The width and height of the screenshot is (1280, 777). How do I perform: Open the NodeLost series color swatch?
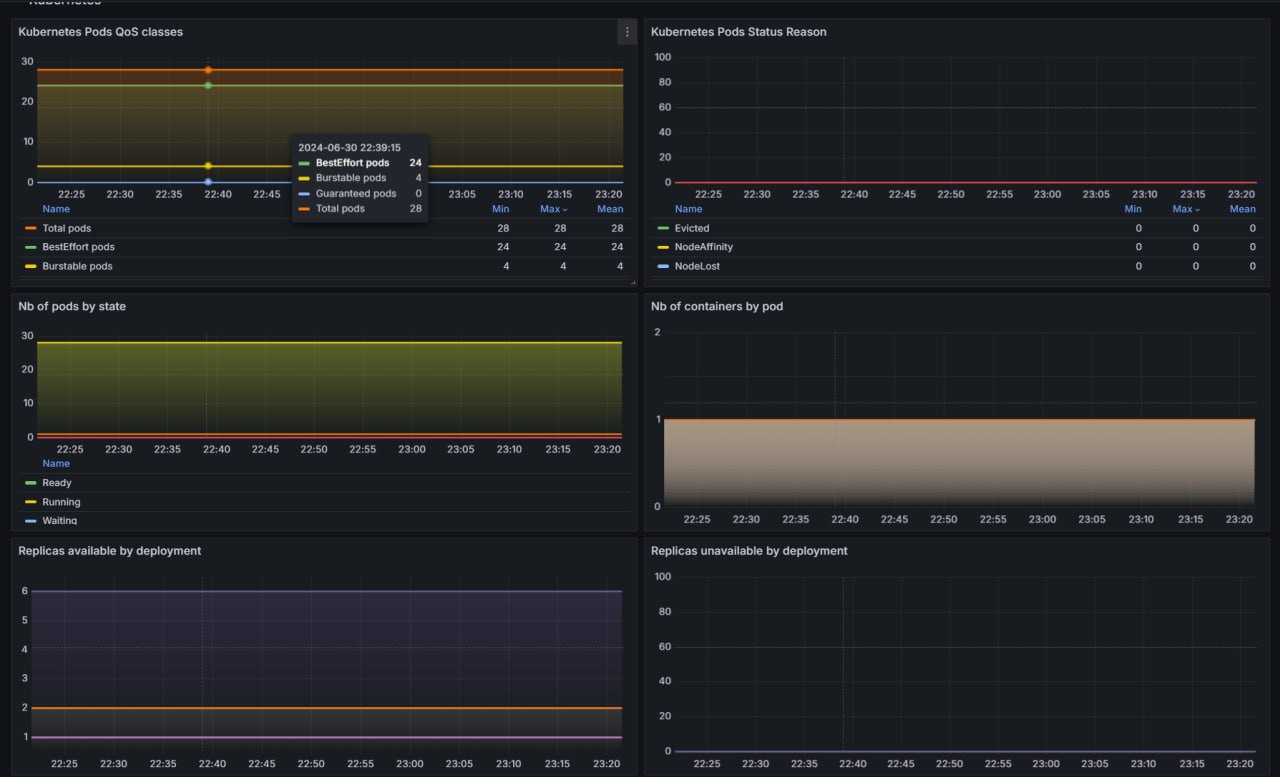[x=663, y=266]
